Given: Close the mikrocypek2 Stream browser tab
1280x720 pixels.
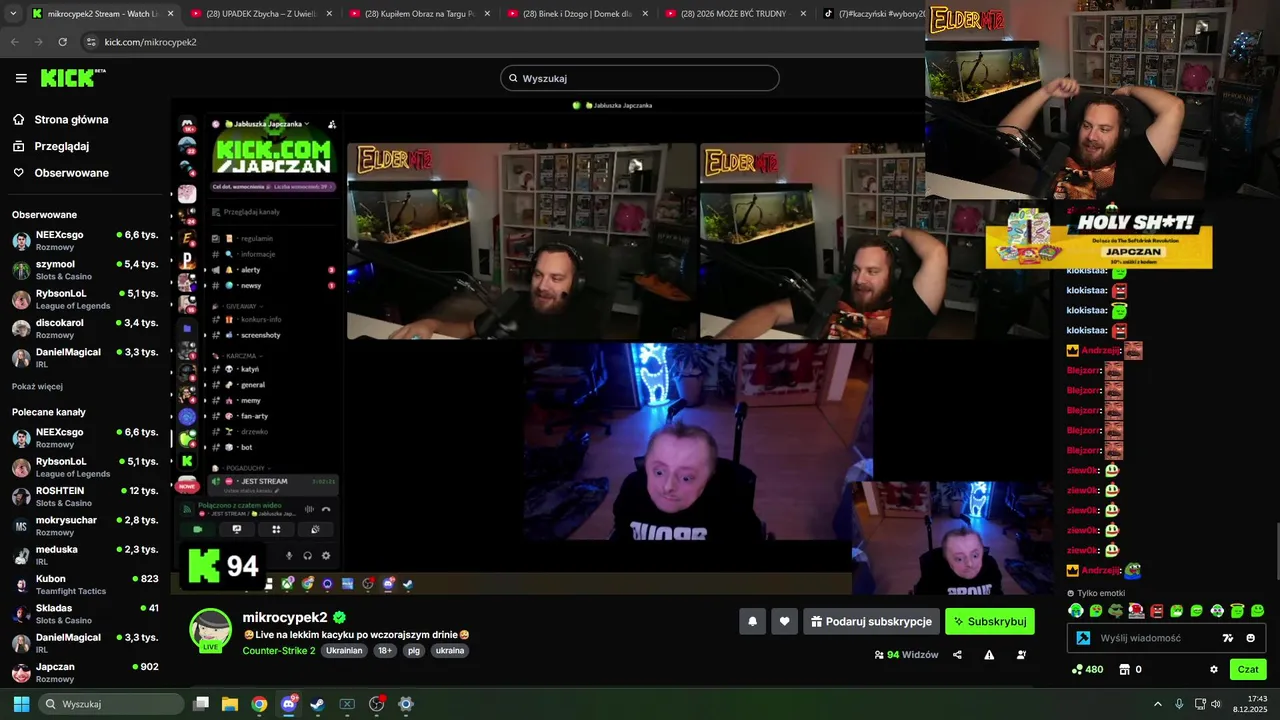Looking at the screenshot, I should pos(170,14).
